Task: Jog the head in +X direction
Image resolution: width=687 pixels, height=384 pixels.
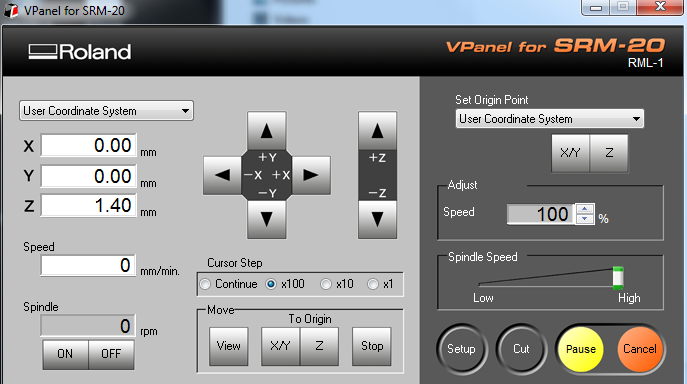Action: (311, 175)
